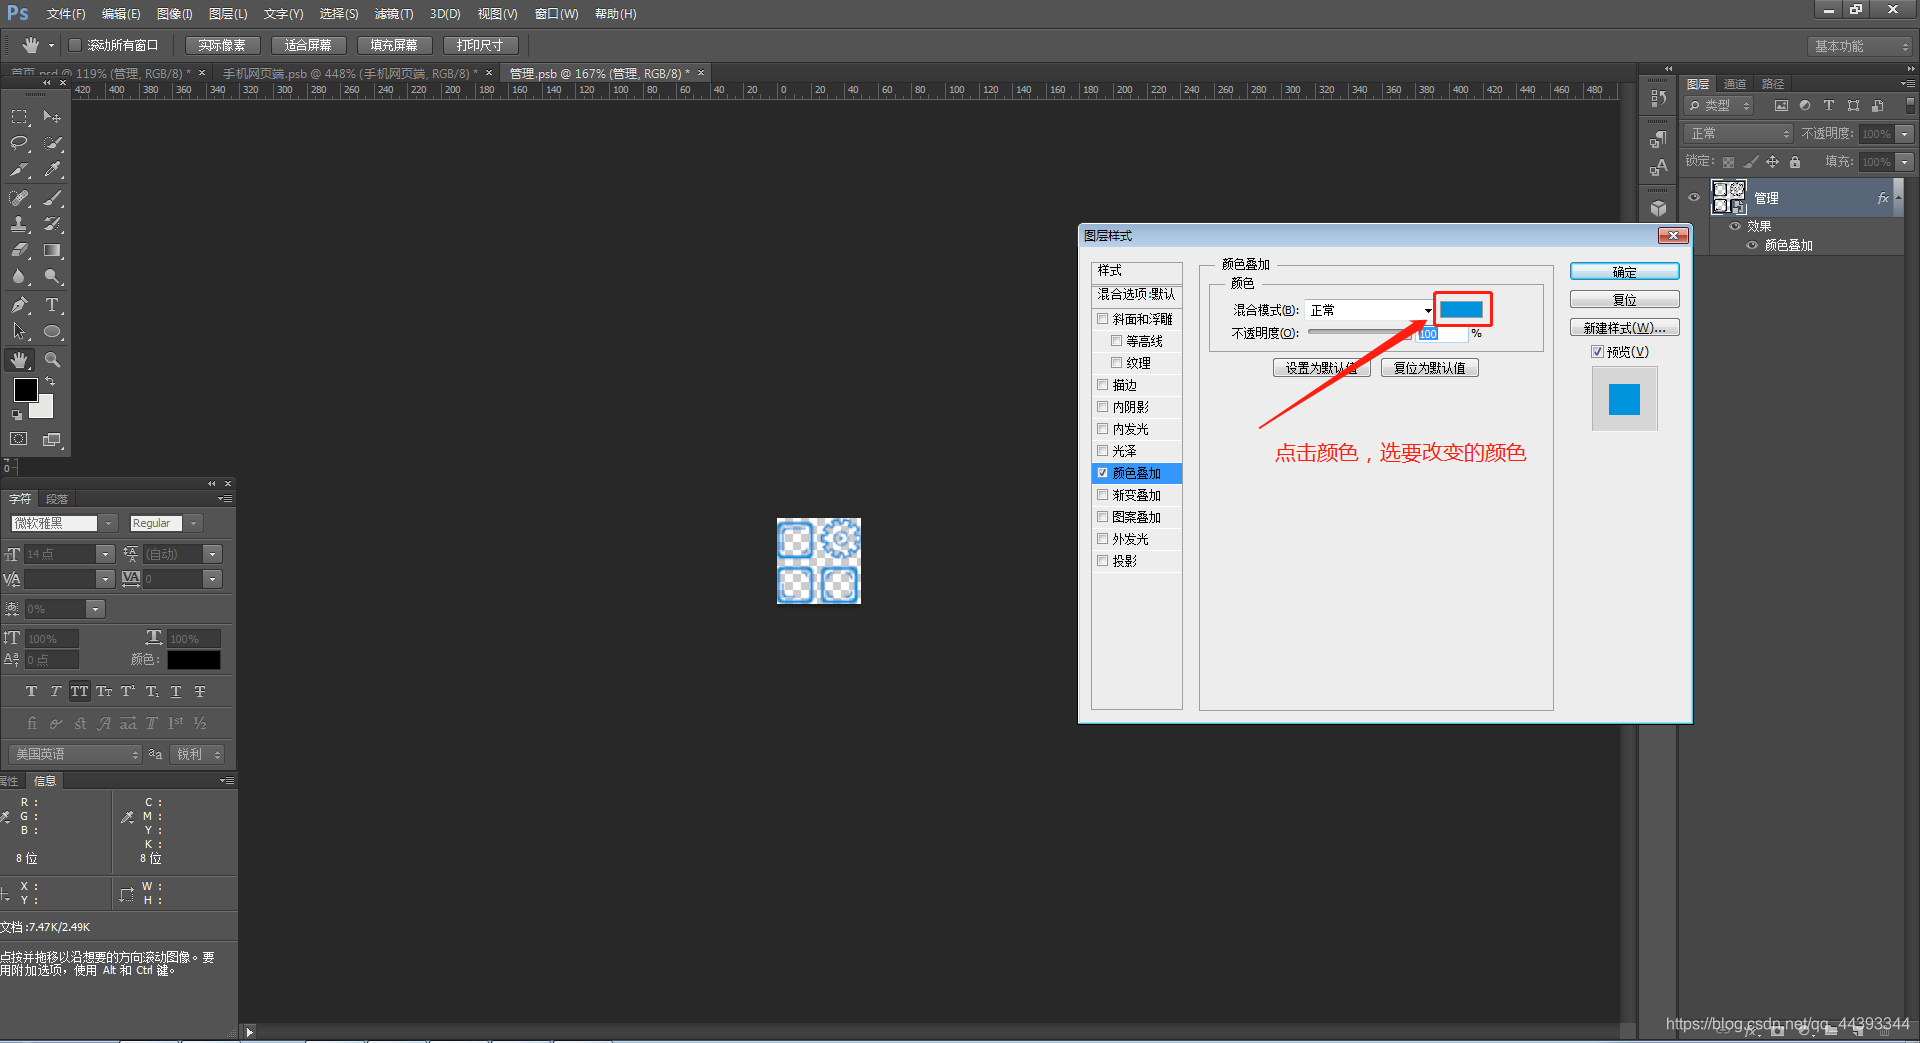Switch to 路径 tab

pyautogui.click(x=1773, y=84)
